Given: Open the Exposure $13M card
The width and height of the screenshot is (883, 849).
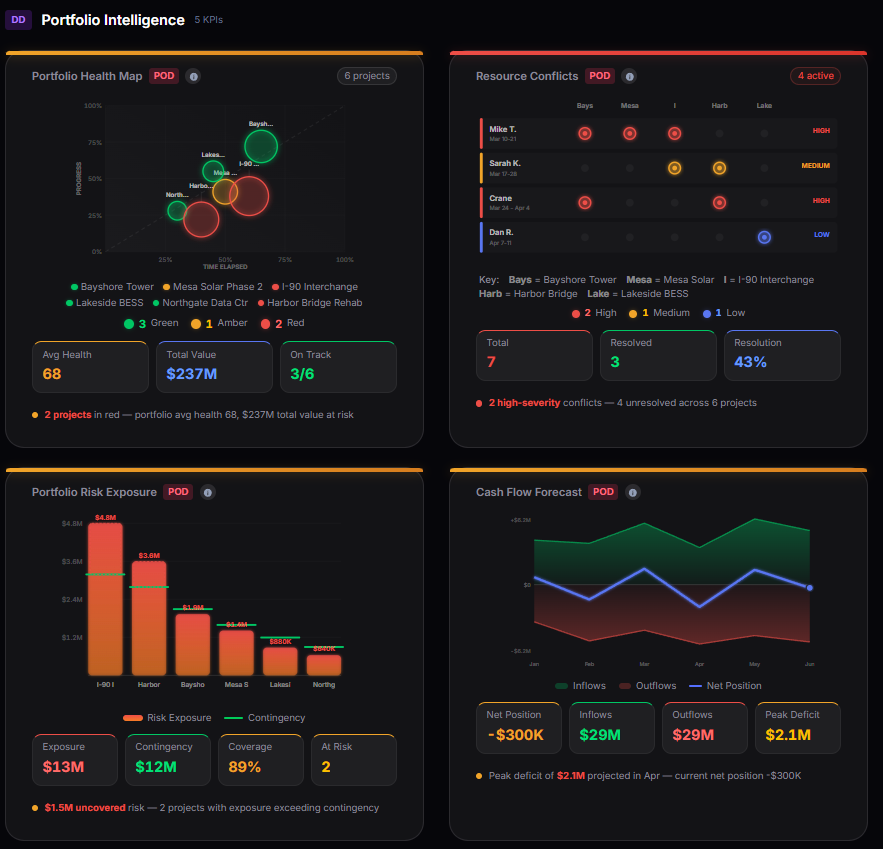Looking at the screenshot, I should click(75, 759).
